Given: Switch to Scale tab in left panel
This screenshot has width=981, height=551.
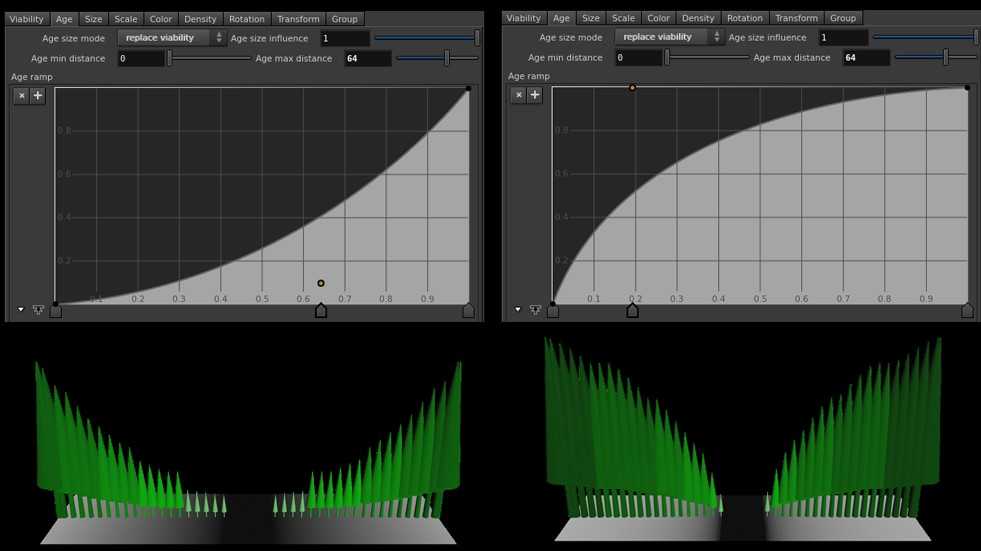Looking at the screenshot, I should point(126,19).
